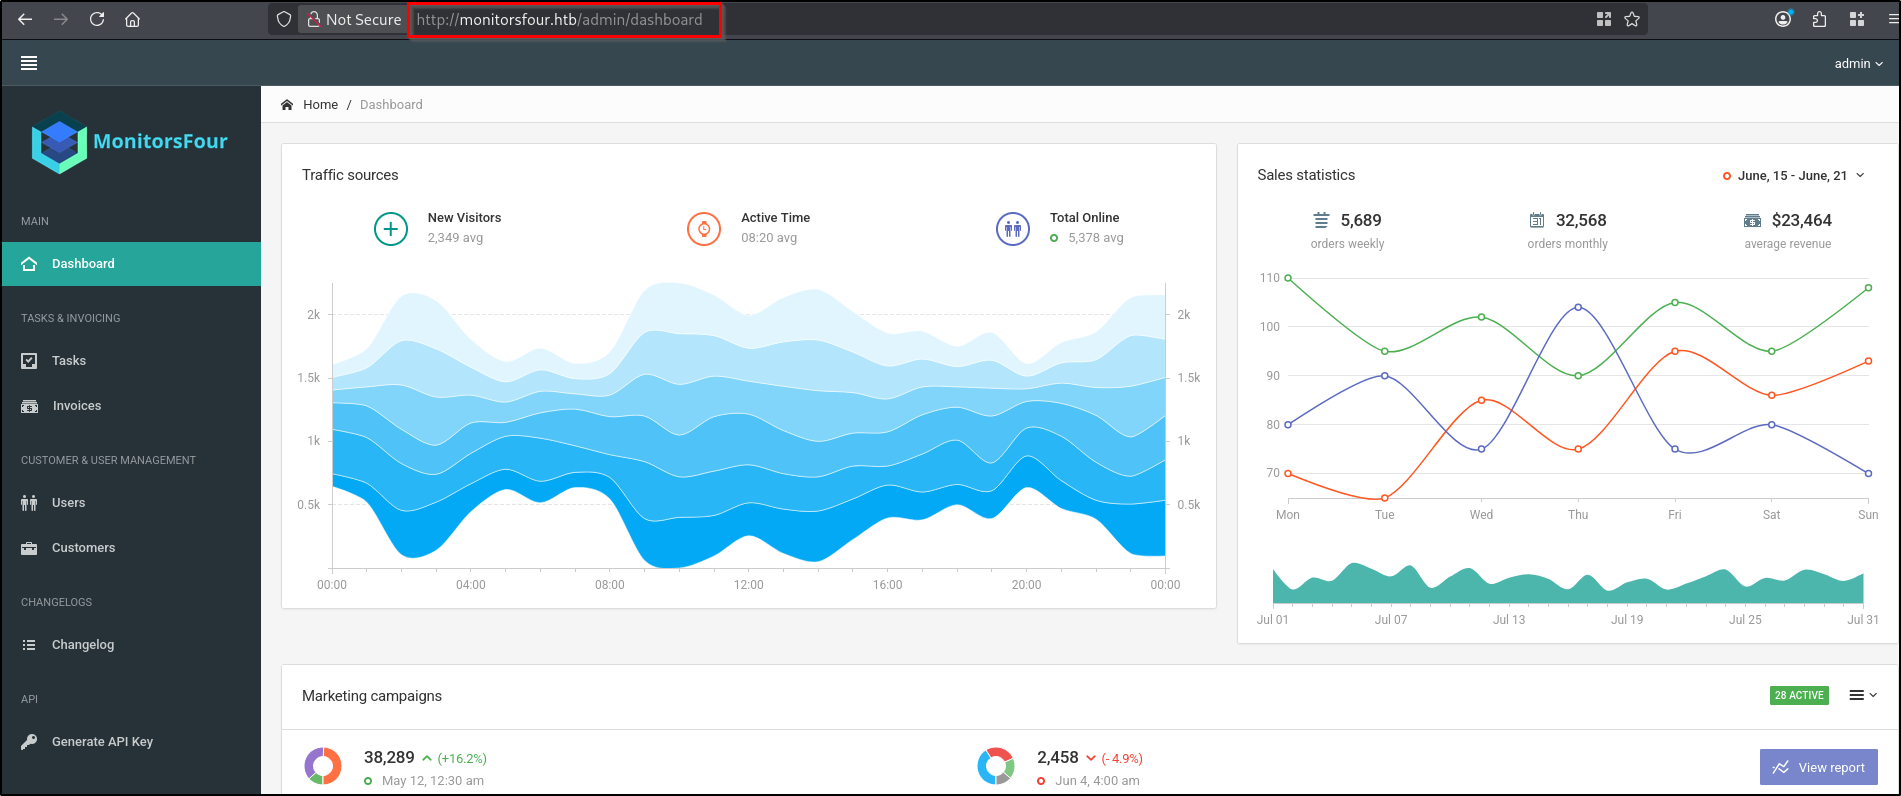The height and width of the screenshot is (796, 1901).
Task: Click the View report button
Action: [x=1819, y=767]
